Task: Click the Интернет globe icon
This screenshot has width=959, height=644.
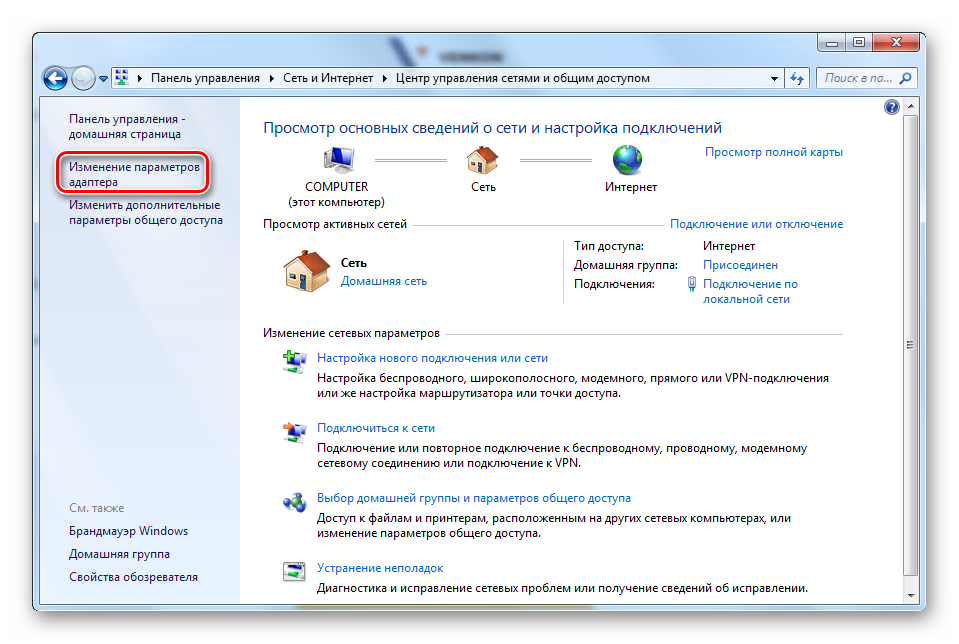Action: (x=628, y=160)
